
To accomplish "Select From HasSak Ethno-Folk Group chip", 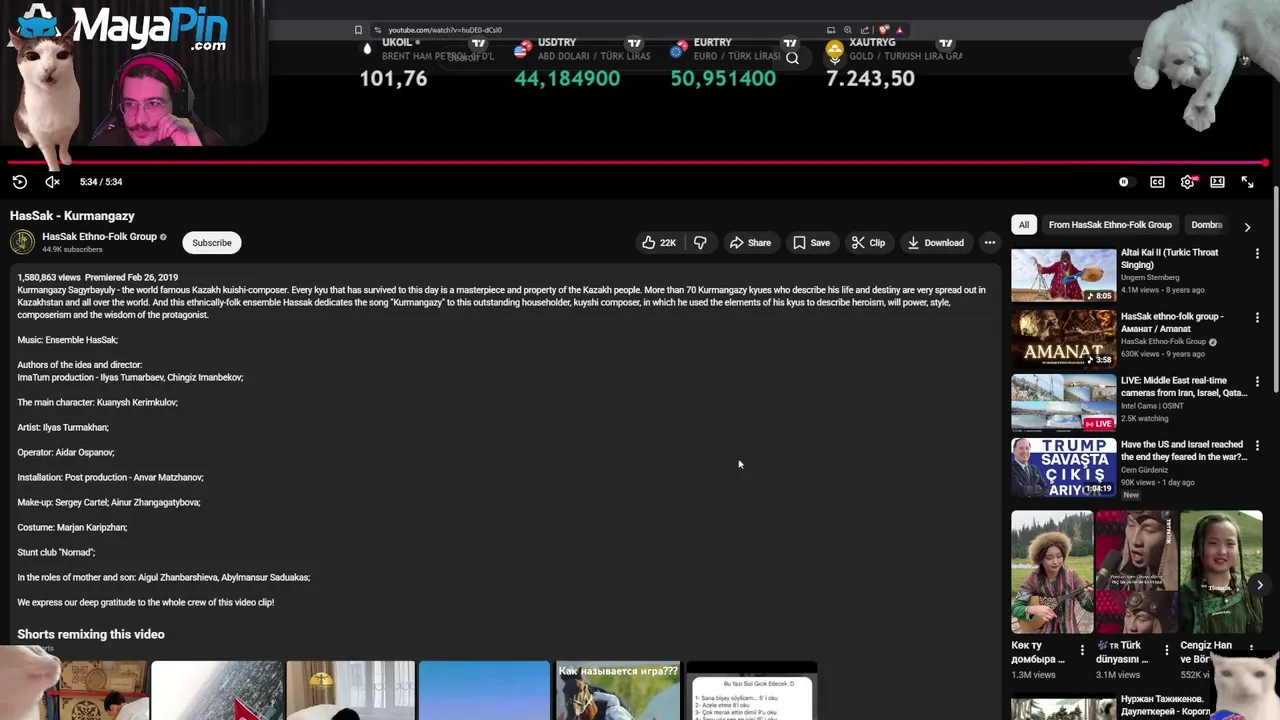I will pyautogui.click(x=1110, y=225).
